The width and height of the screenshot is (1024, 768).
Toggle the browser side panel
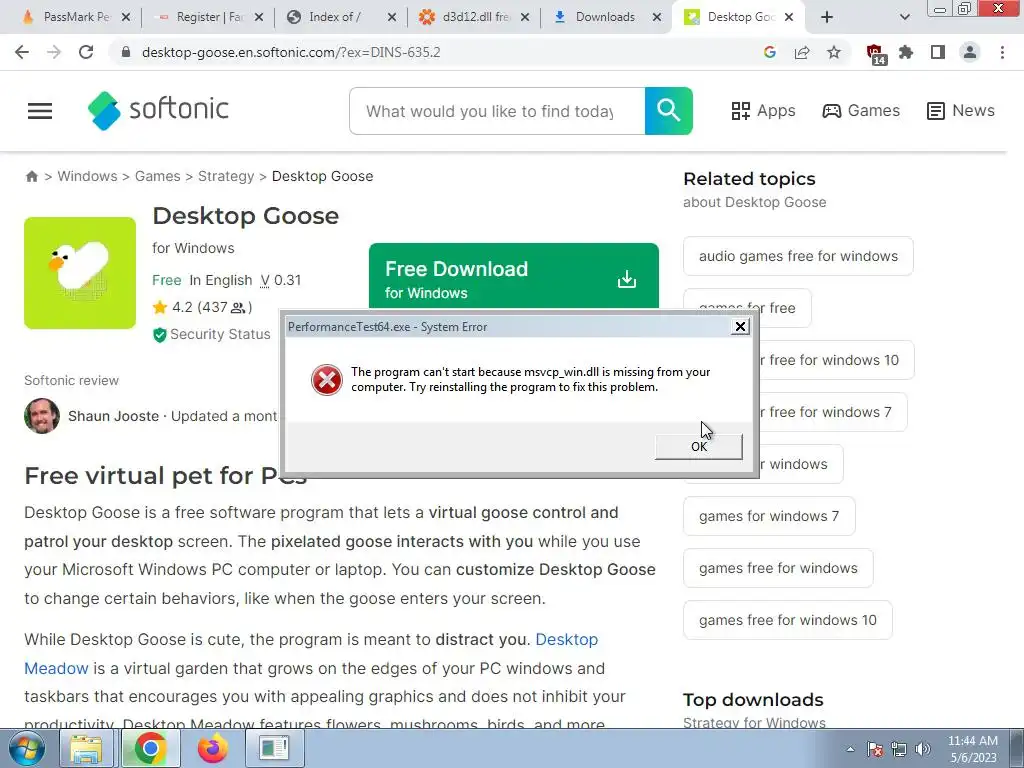coord(938,52)
